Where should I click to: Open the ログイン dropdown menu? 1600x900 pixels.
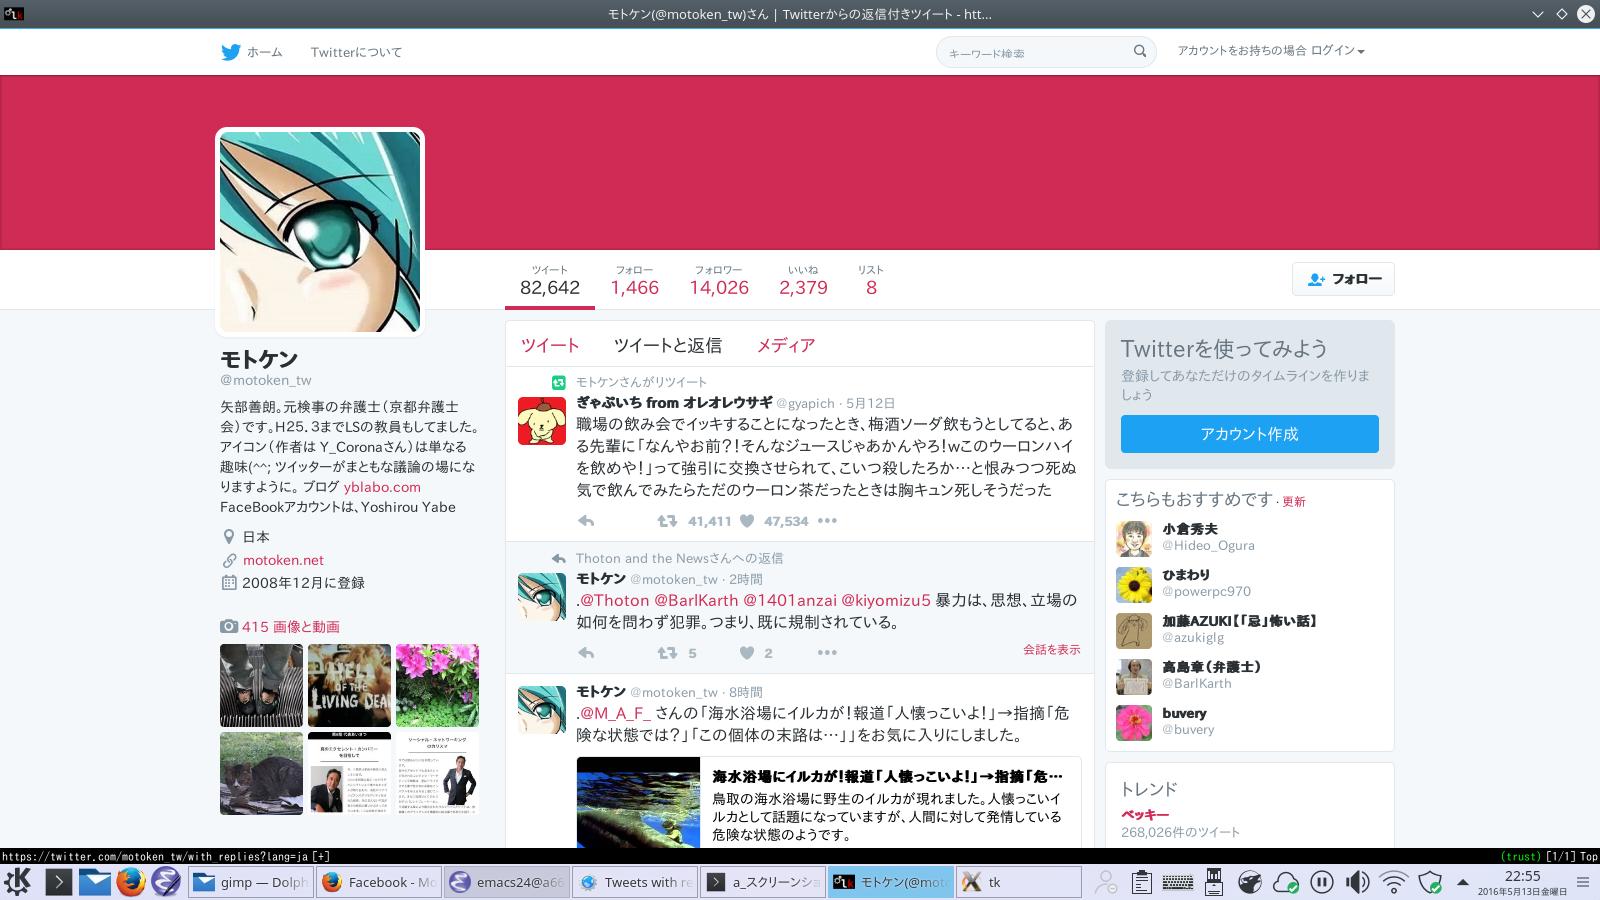[x=1338, y=51]
